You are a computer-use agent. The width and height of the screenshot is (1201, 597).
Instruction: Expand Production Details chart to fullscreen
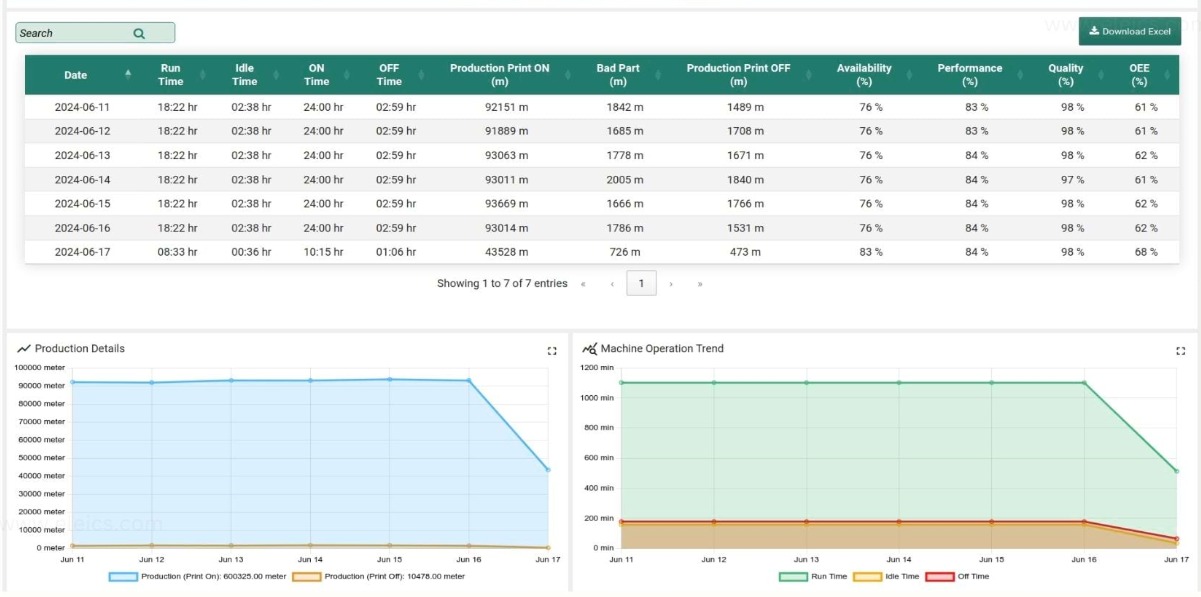pyautogui.click(x=552, y=351)
